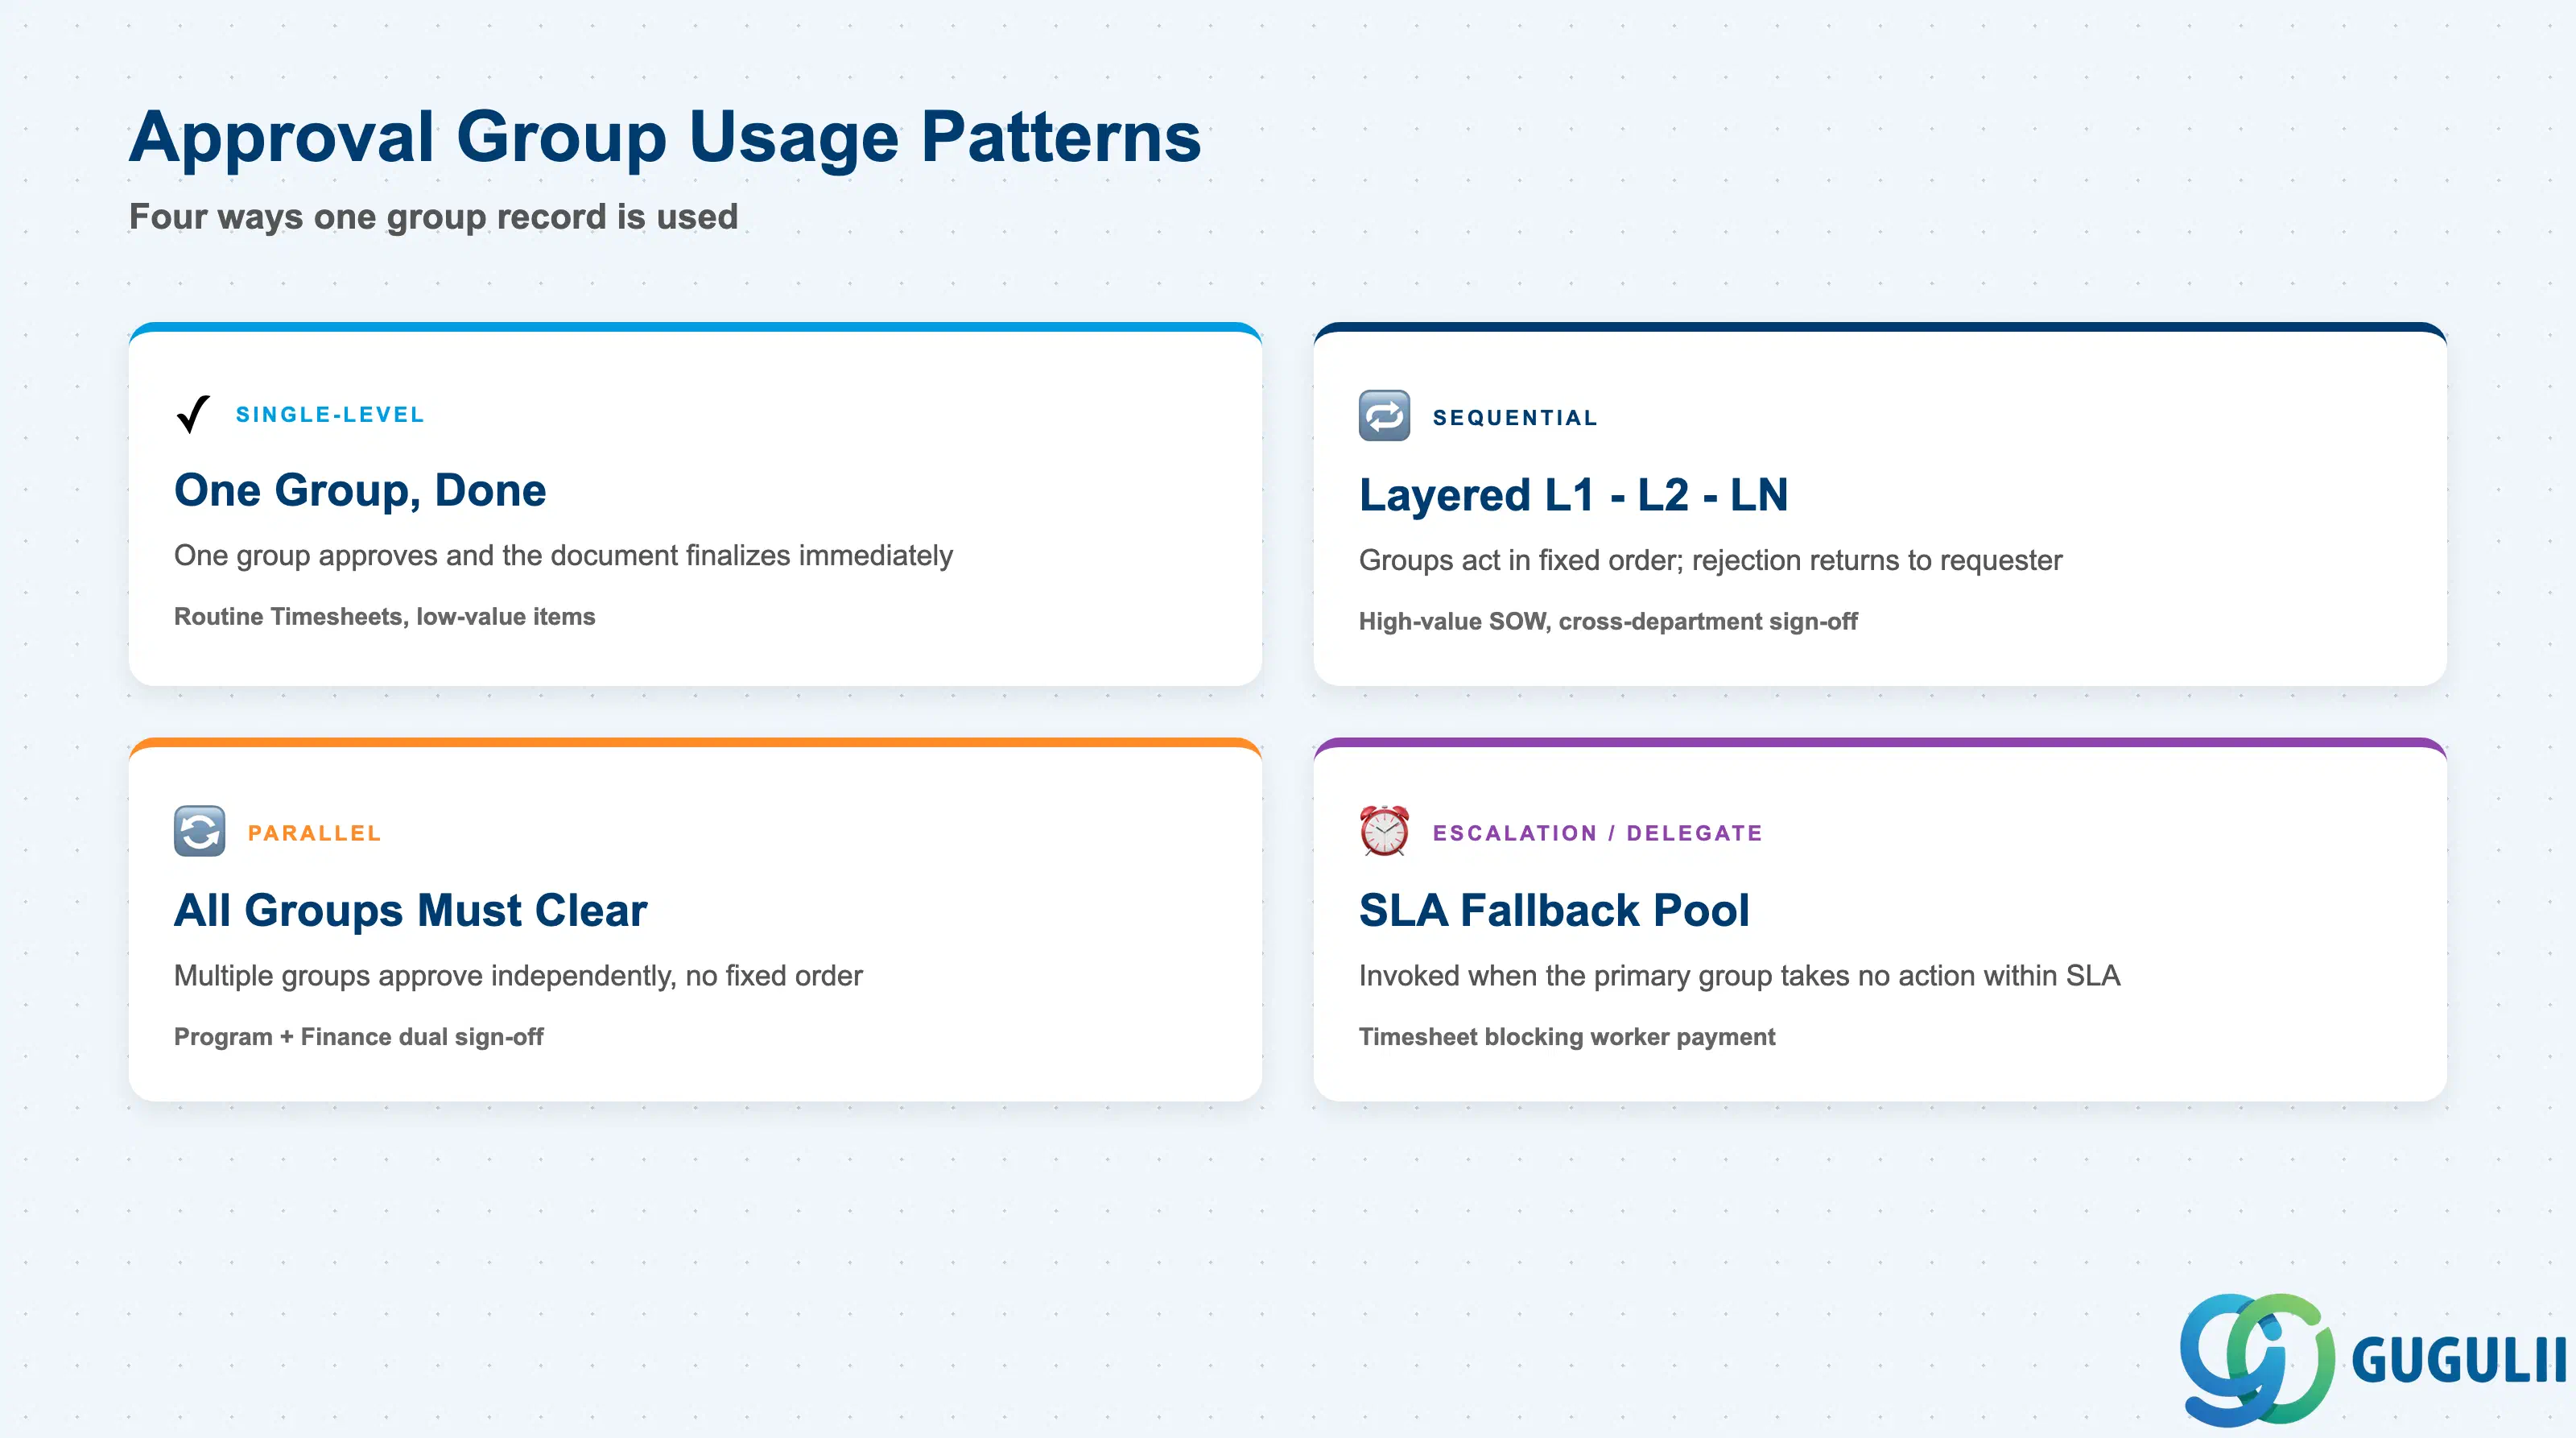2576x1438 pixels.
Task: Click the Layered L1 - L2 - LN heading
Action: pyautogui.click(x=1573, y=495)
